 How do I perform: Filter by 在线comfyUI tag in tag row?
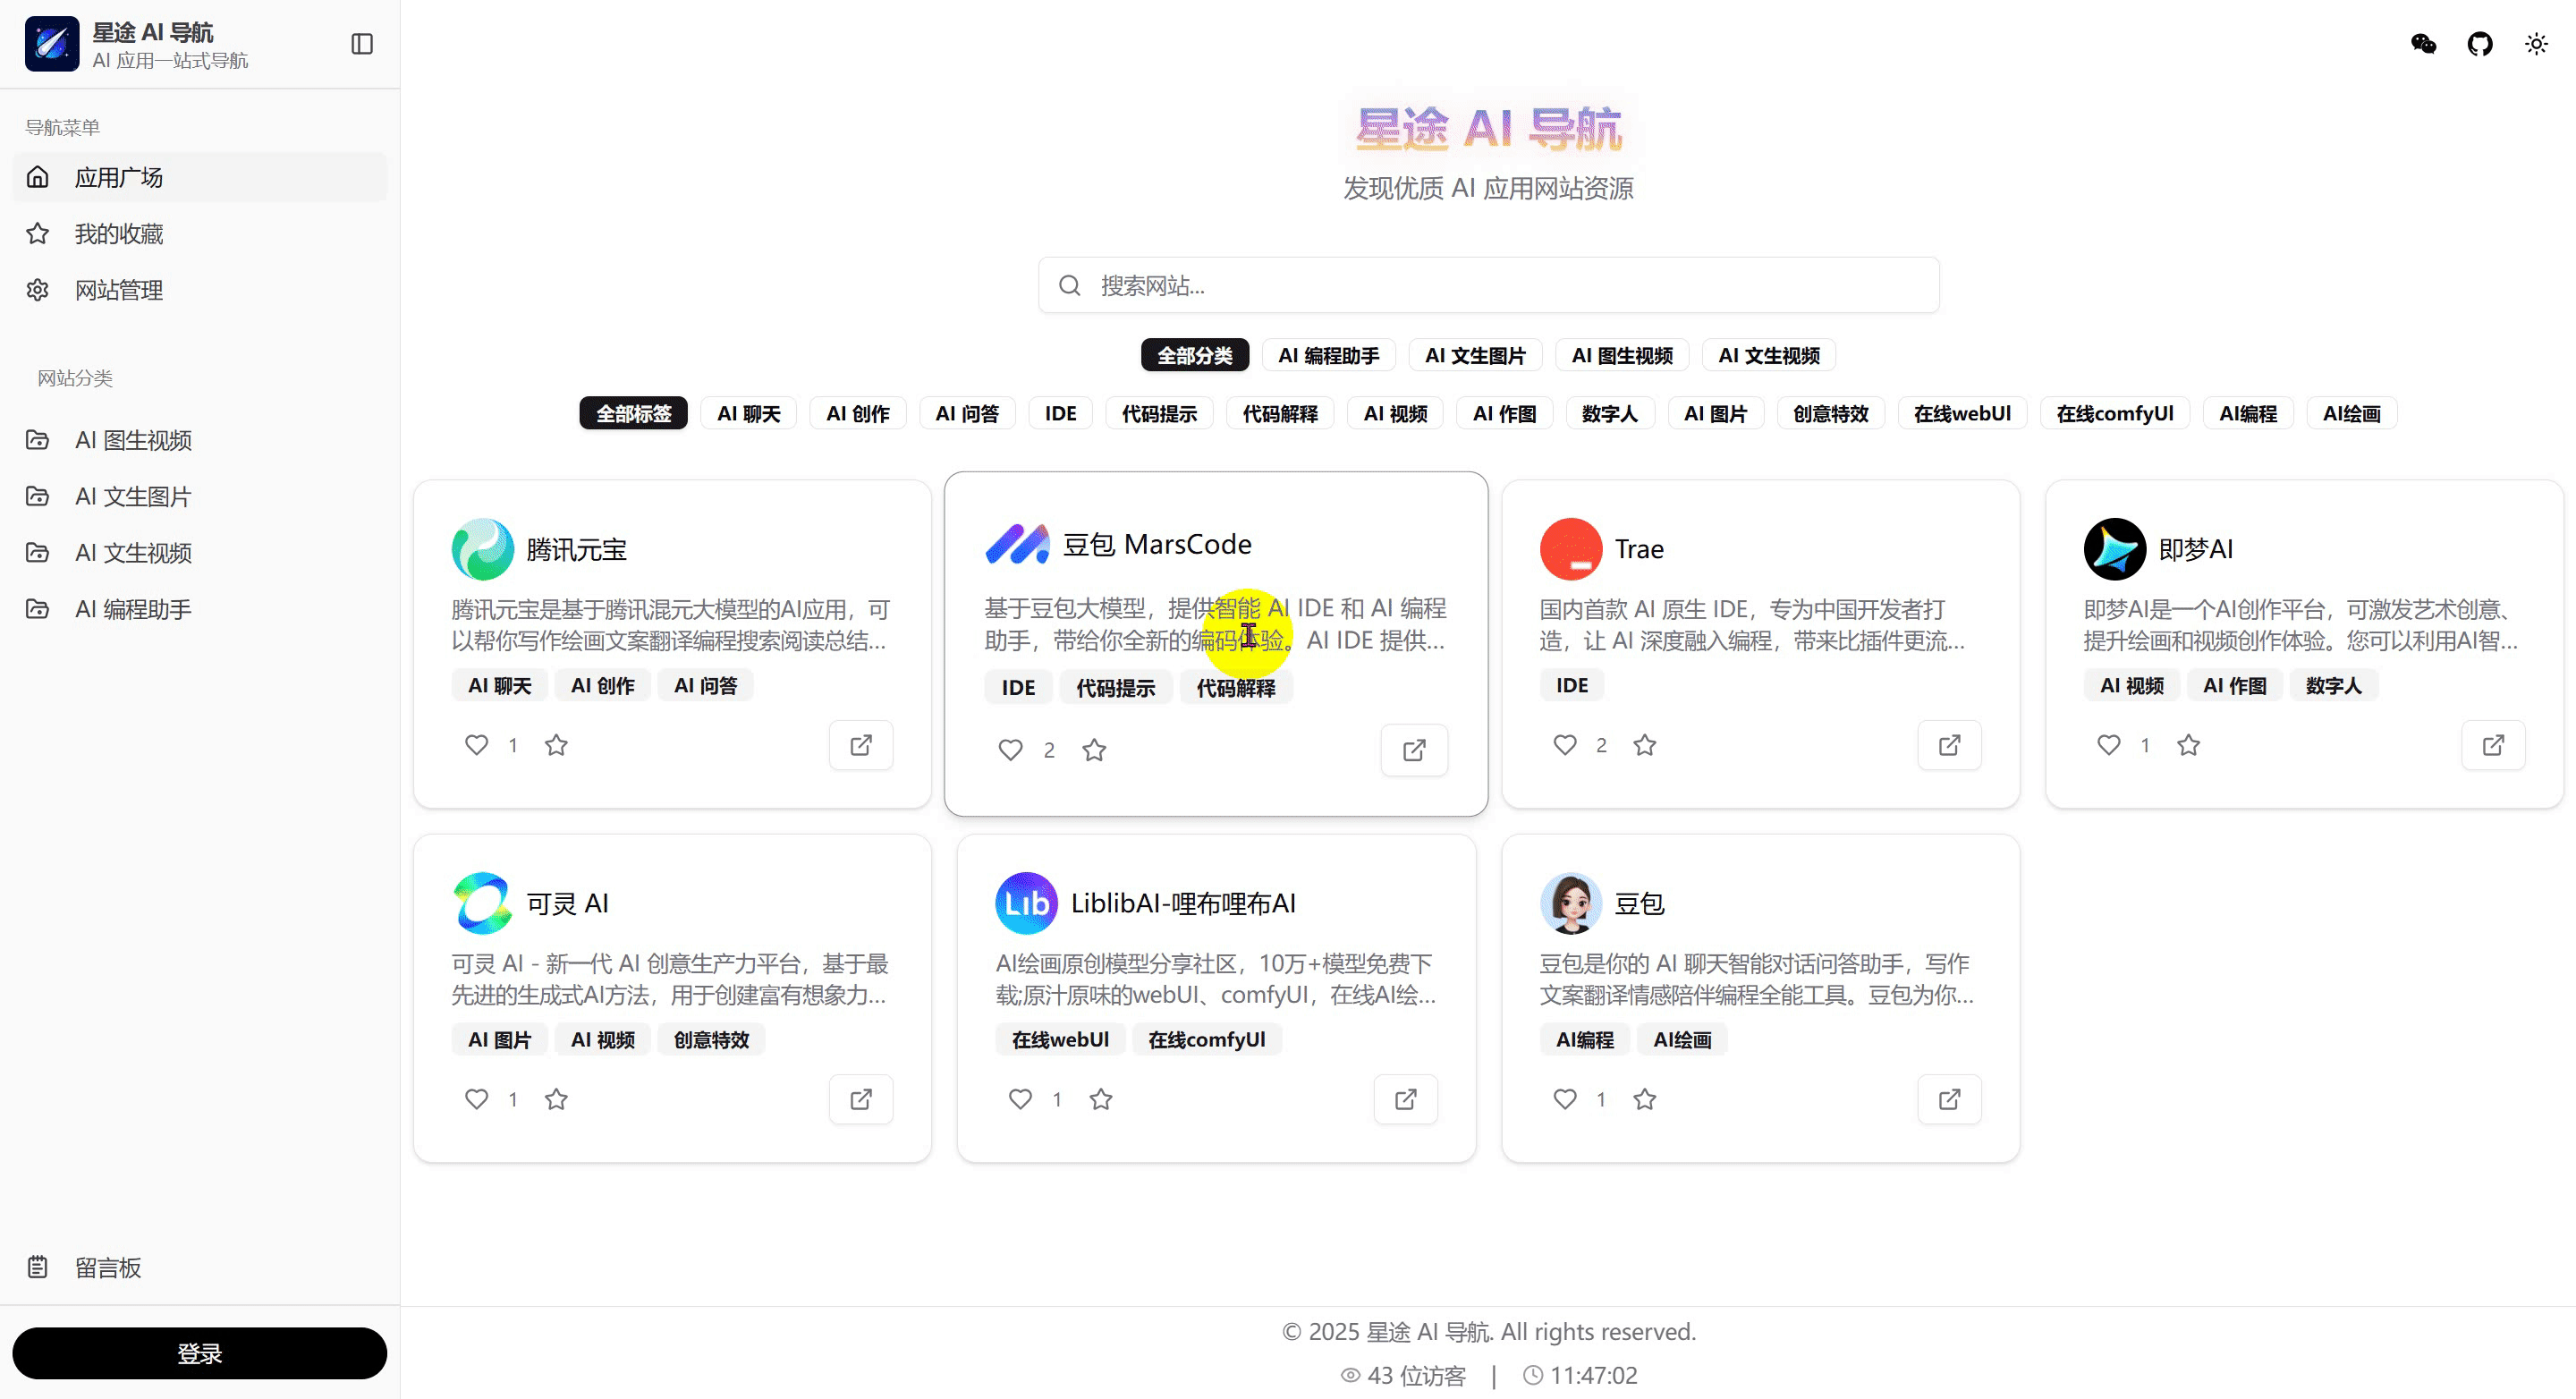point(2115,413)
